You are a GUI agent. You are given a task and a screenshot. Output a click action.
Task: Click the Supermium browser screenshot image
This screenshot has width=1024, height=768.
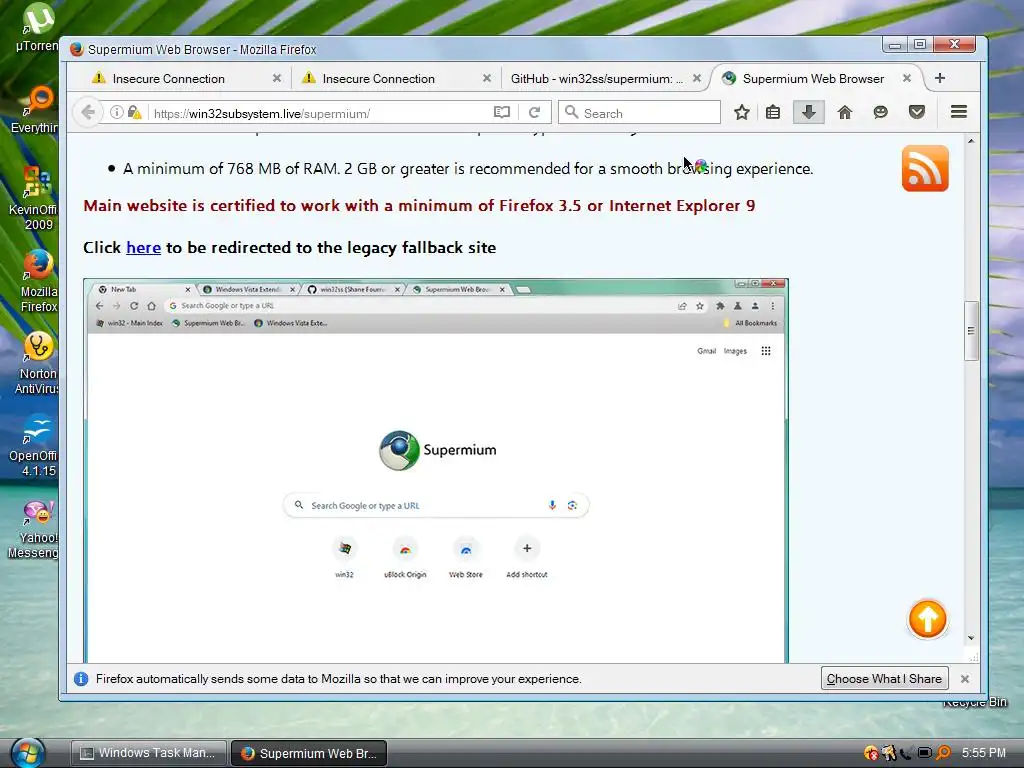pos(436,470)
